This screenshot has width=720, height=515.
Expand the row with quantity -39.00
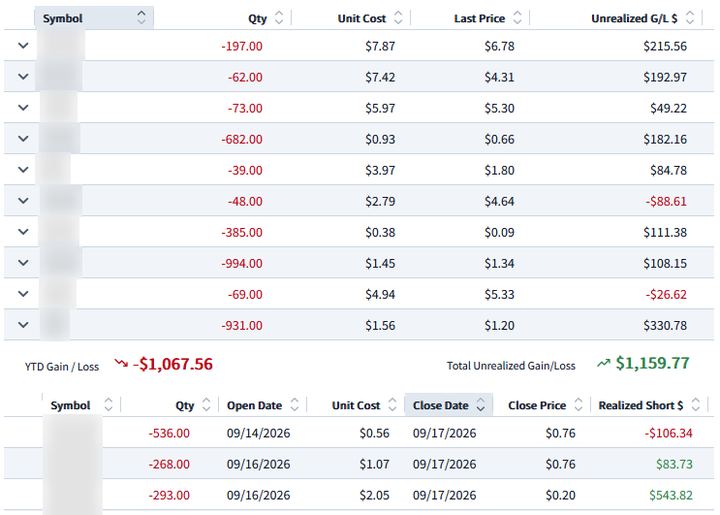click(x=23, y=170)
